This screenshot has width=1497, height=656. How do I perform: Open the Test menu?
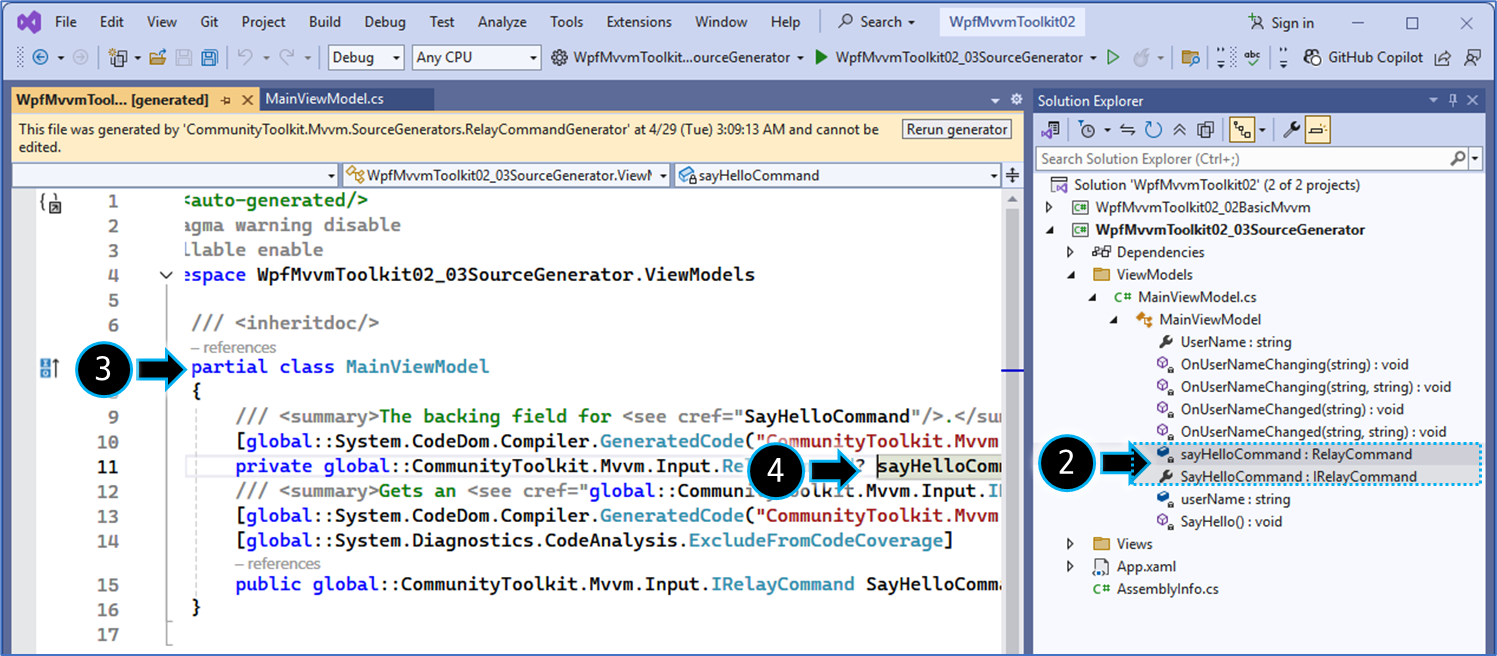(442, 22)
